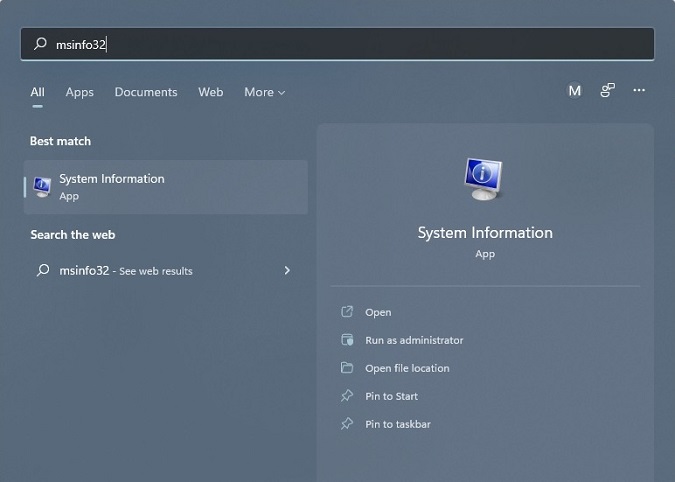Click the pin icon next to Pin to Start
675x482 pixels.
[x=347, y=395]
